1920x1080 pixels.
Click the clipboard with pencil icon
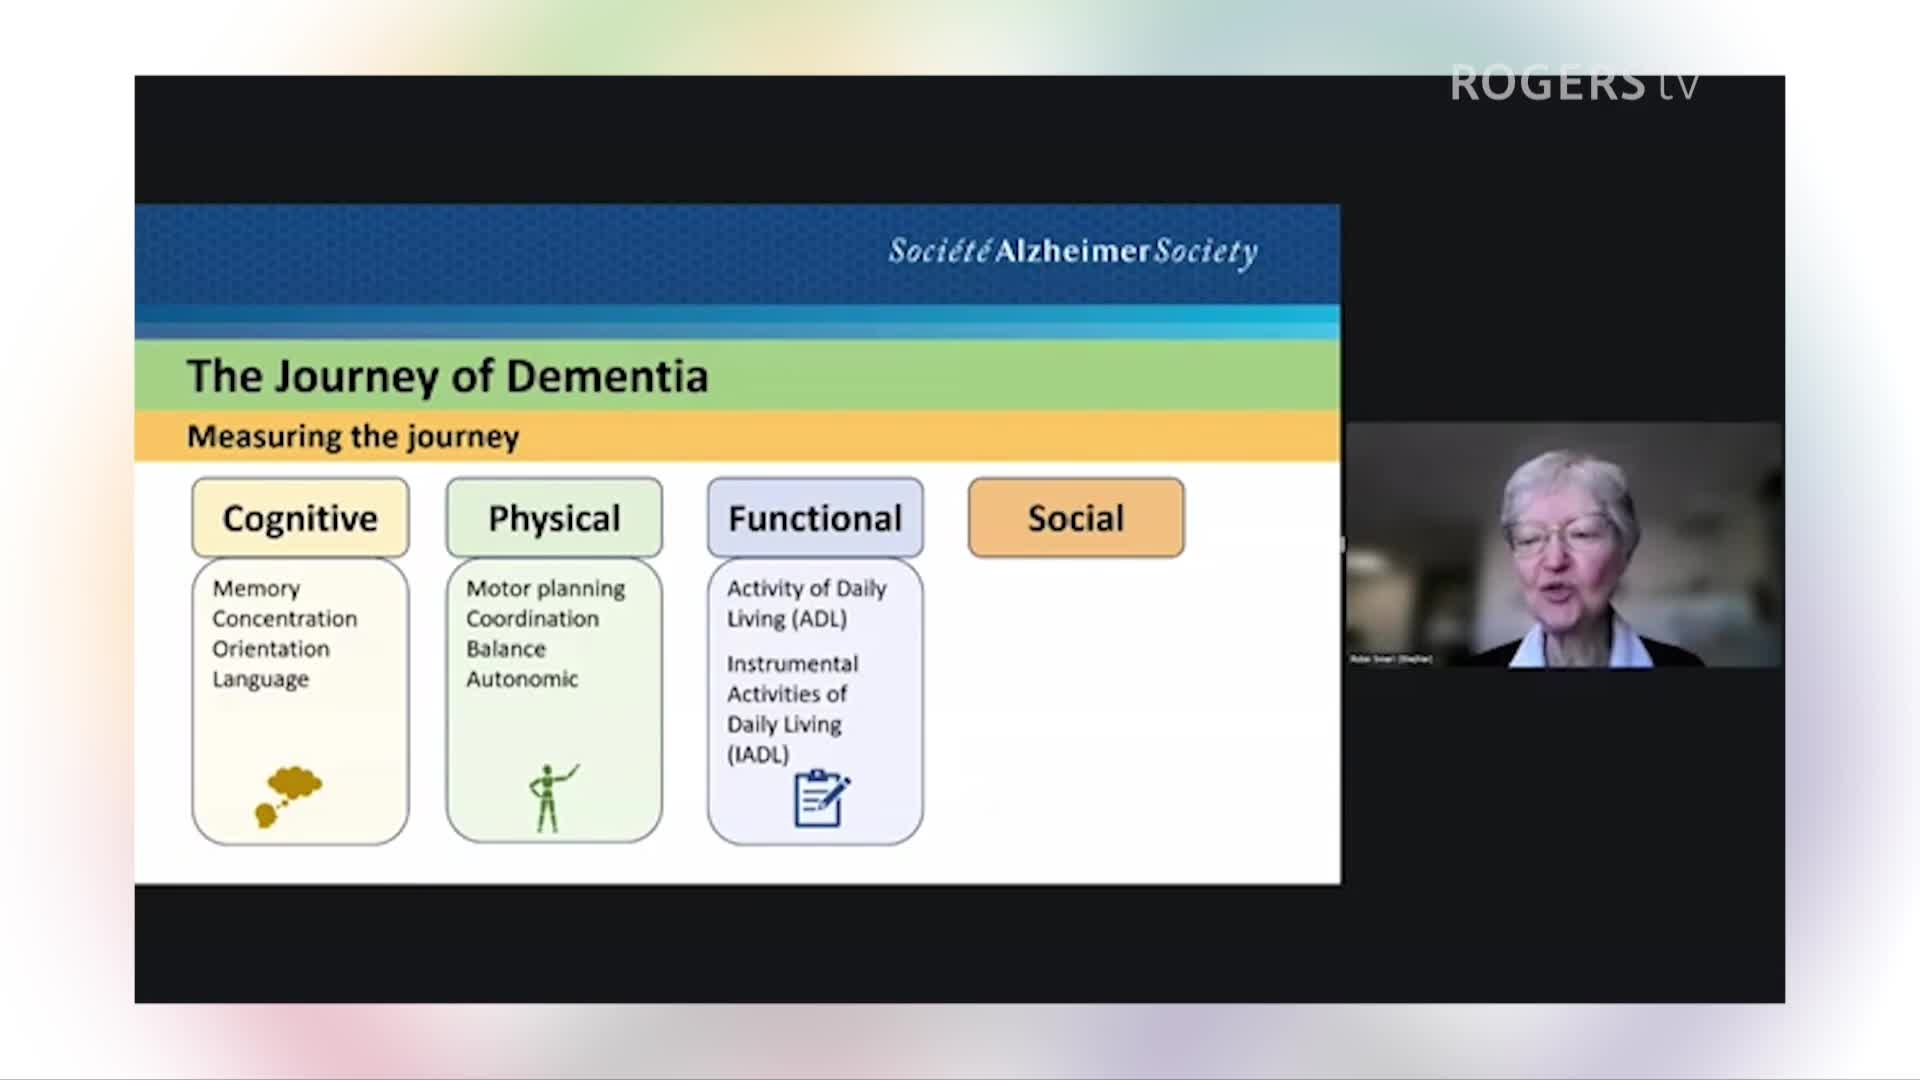(x=820, y=798)
